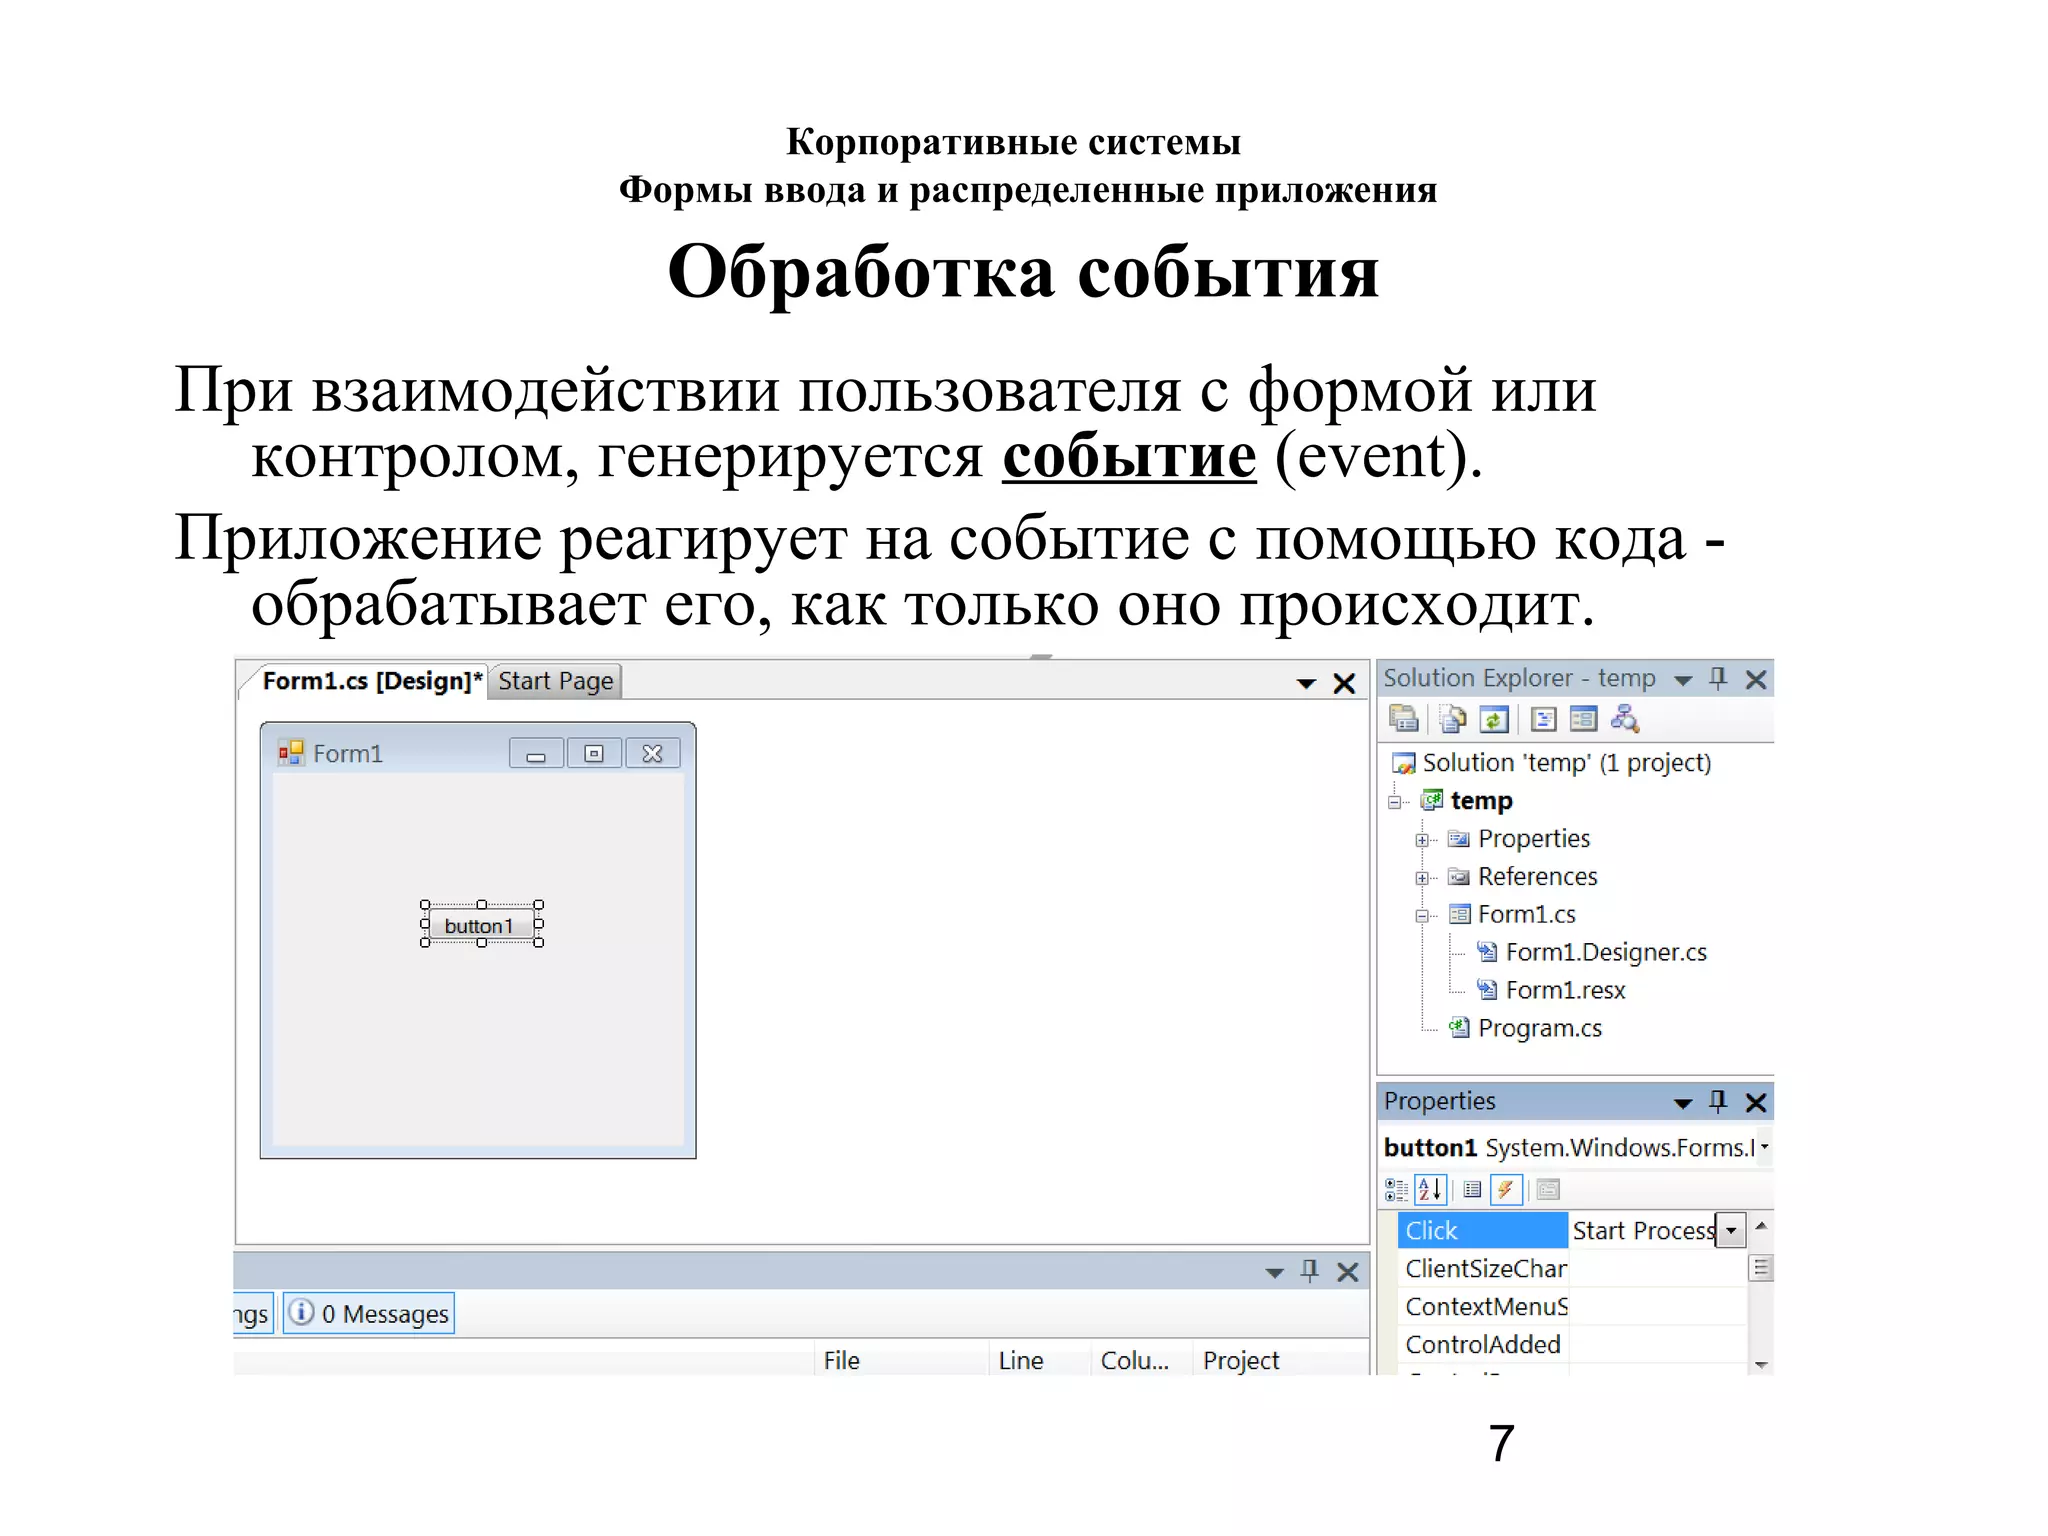This screenshot has width=2048, height=1536.
Task: Open active files dropdown in document area
Action: [x=1306, y=684]
